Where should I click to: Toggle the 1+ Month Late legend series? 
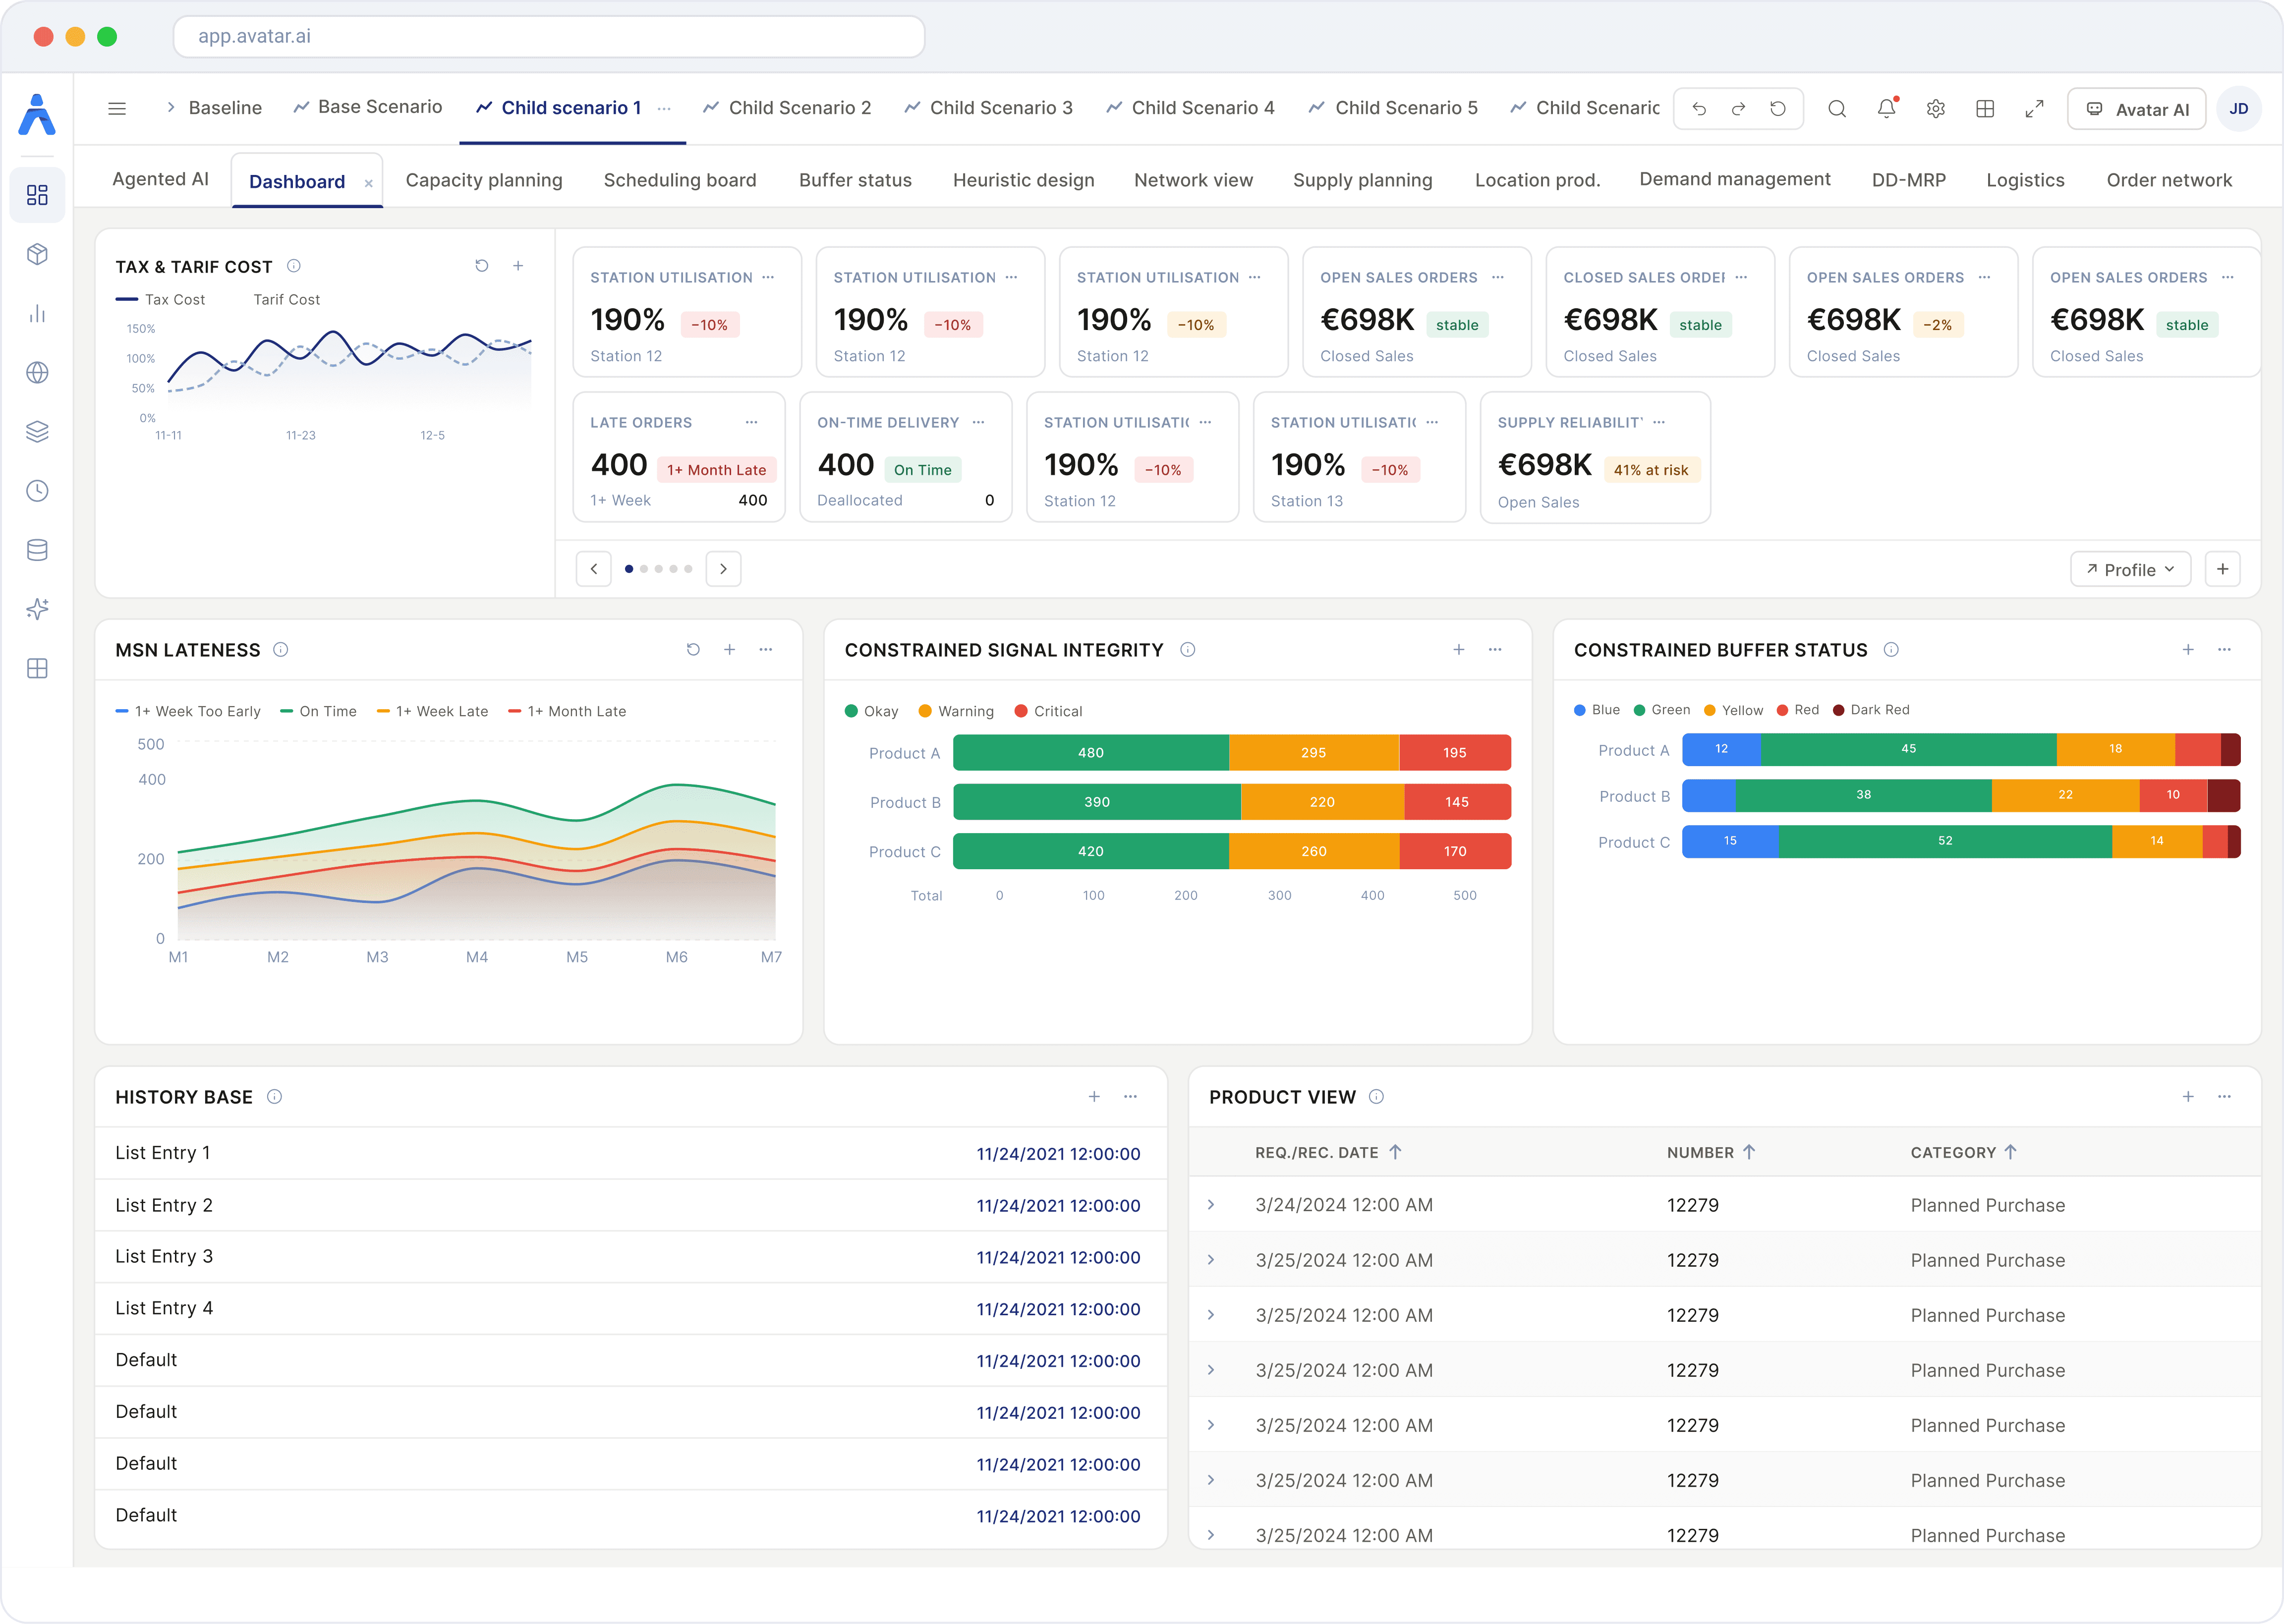tap(567, 711)
